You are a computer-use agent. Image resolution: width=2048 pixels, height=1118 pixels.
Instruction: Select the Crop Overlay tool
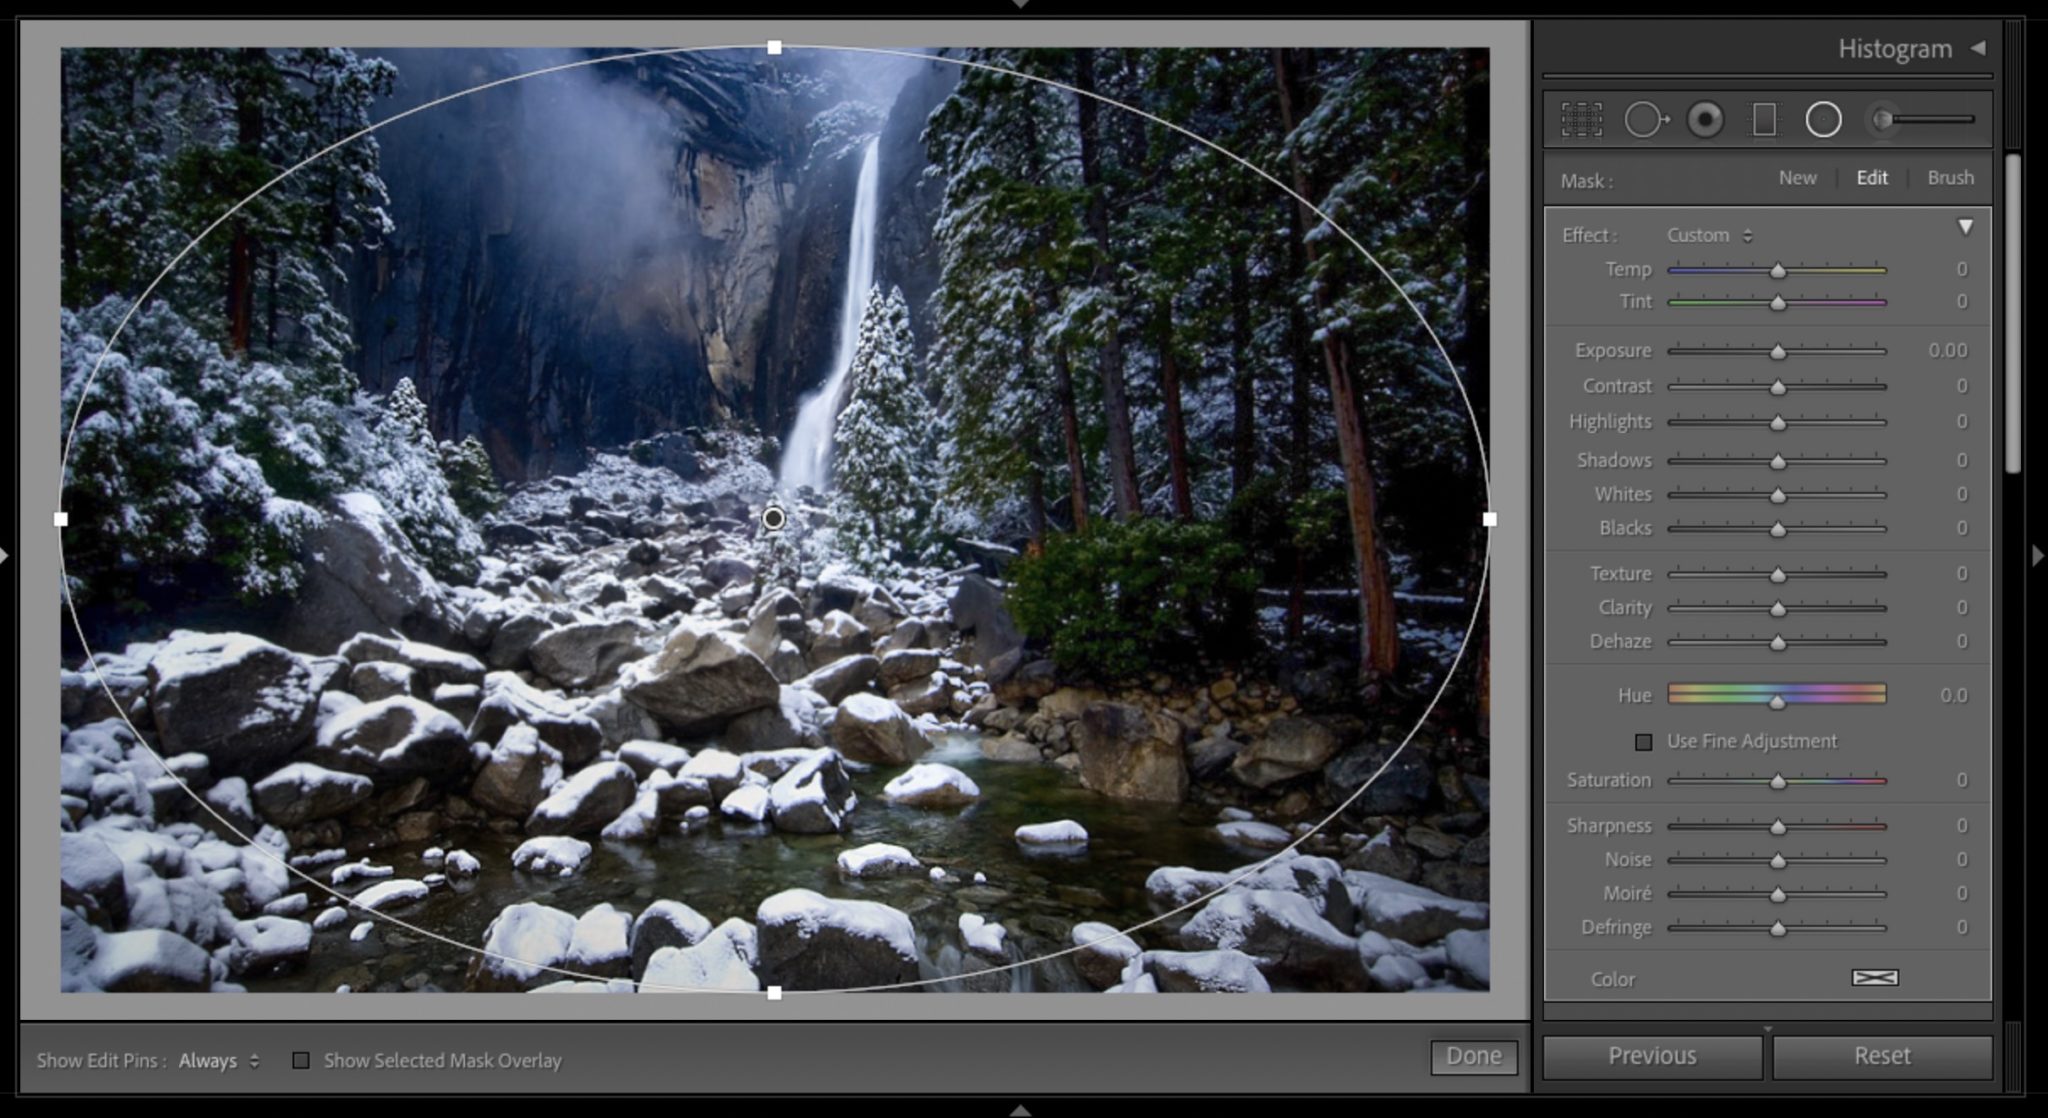1580,120
